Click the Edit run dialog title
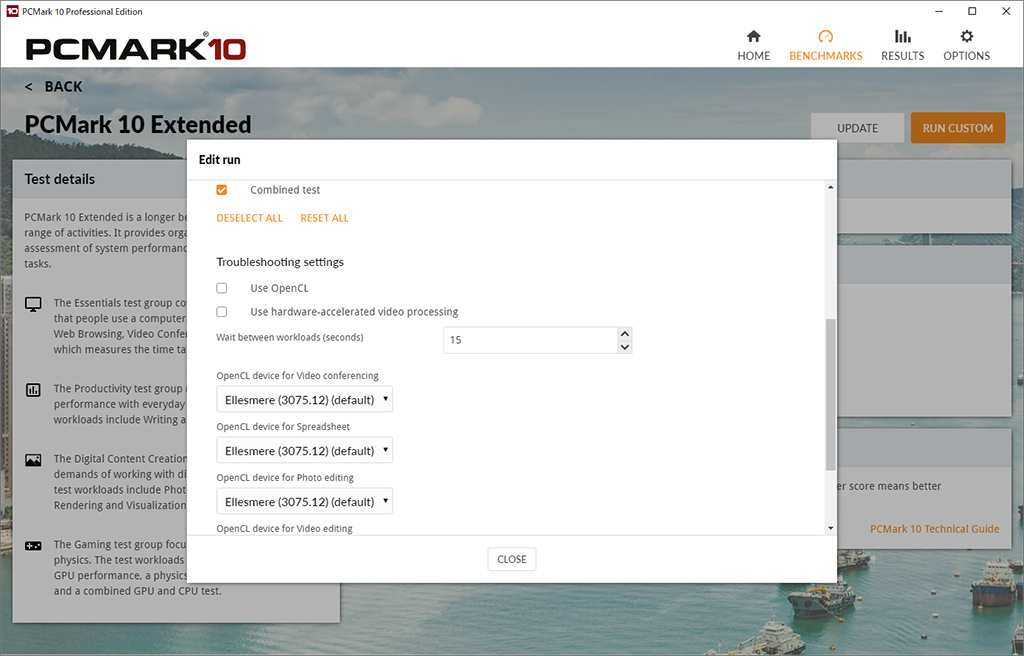This screenshot has height=656, width=1024. click(219, 159)
